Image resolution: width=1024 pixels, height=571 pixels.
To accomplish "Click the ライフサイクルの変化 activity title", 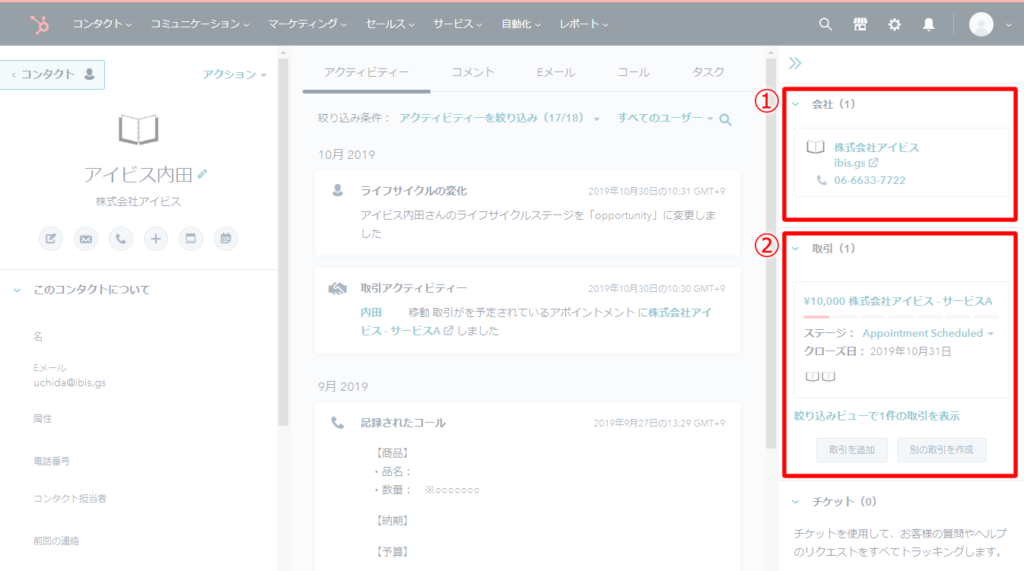I will (414, 191).
